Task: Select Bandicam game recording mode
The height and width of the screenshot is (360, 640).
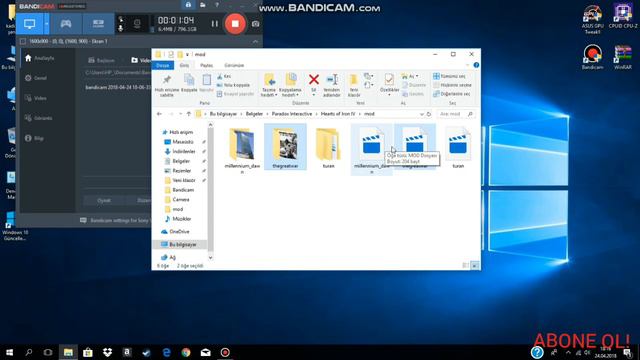Action: (x=66, y=24)
